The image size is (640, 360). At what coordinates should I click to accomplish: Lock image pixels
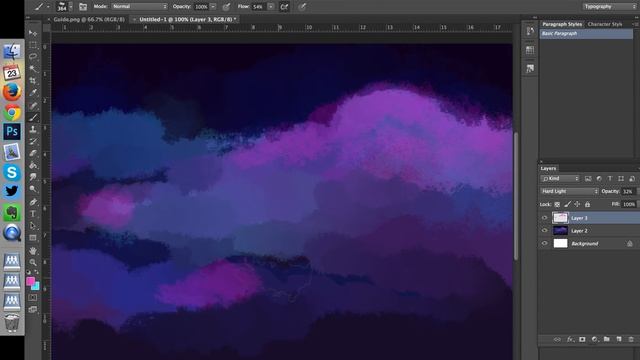click(x=567, y=204)
